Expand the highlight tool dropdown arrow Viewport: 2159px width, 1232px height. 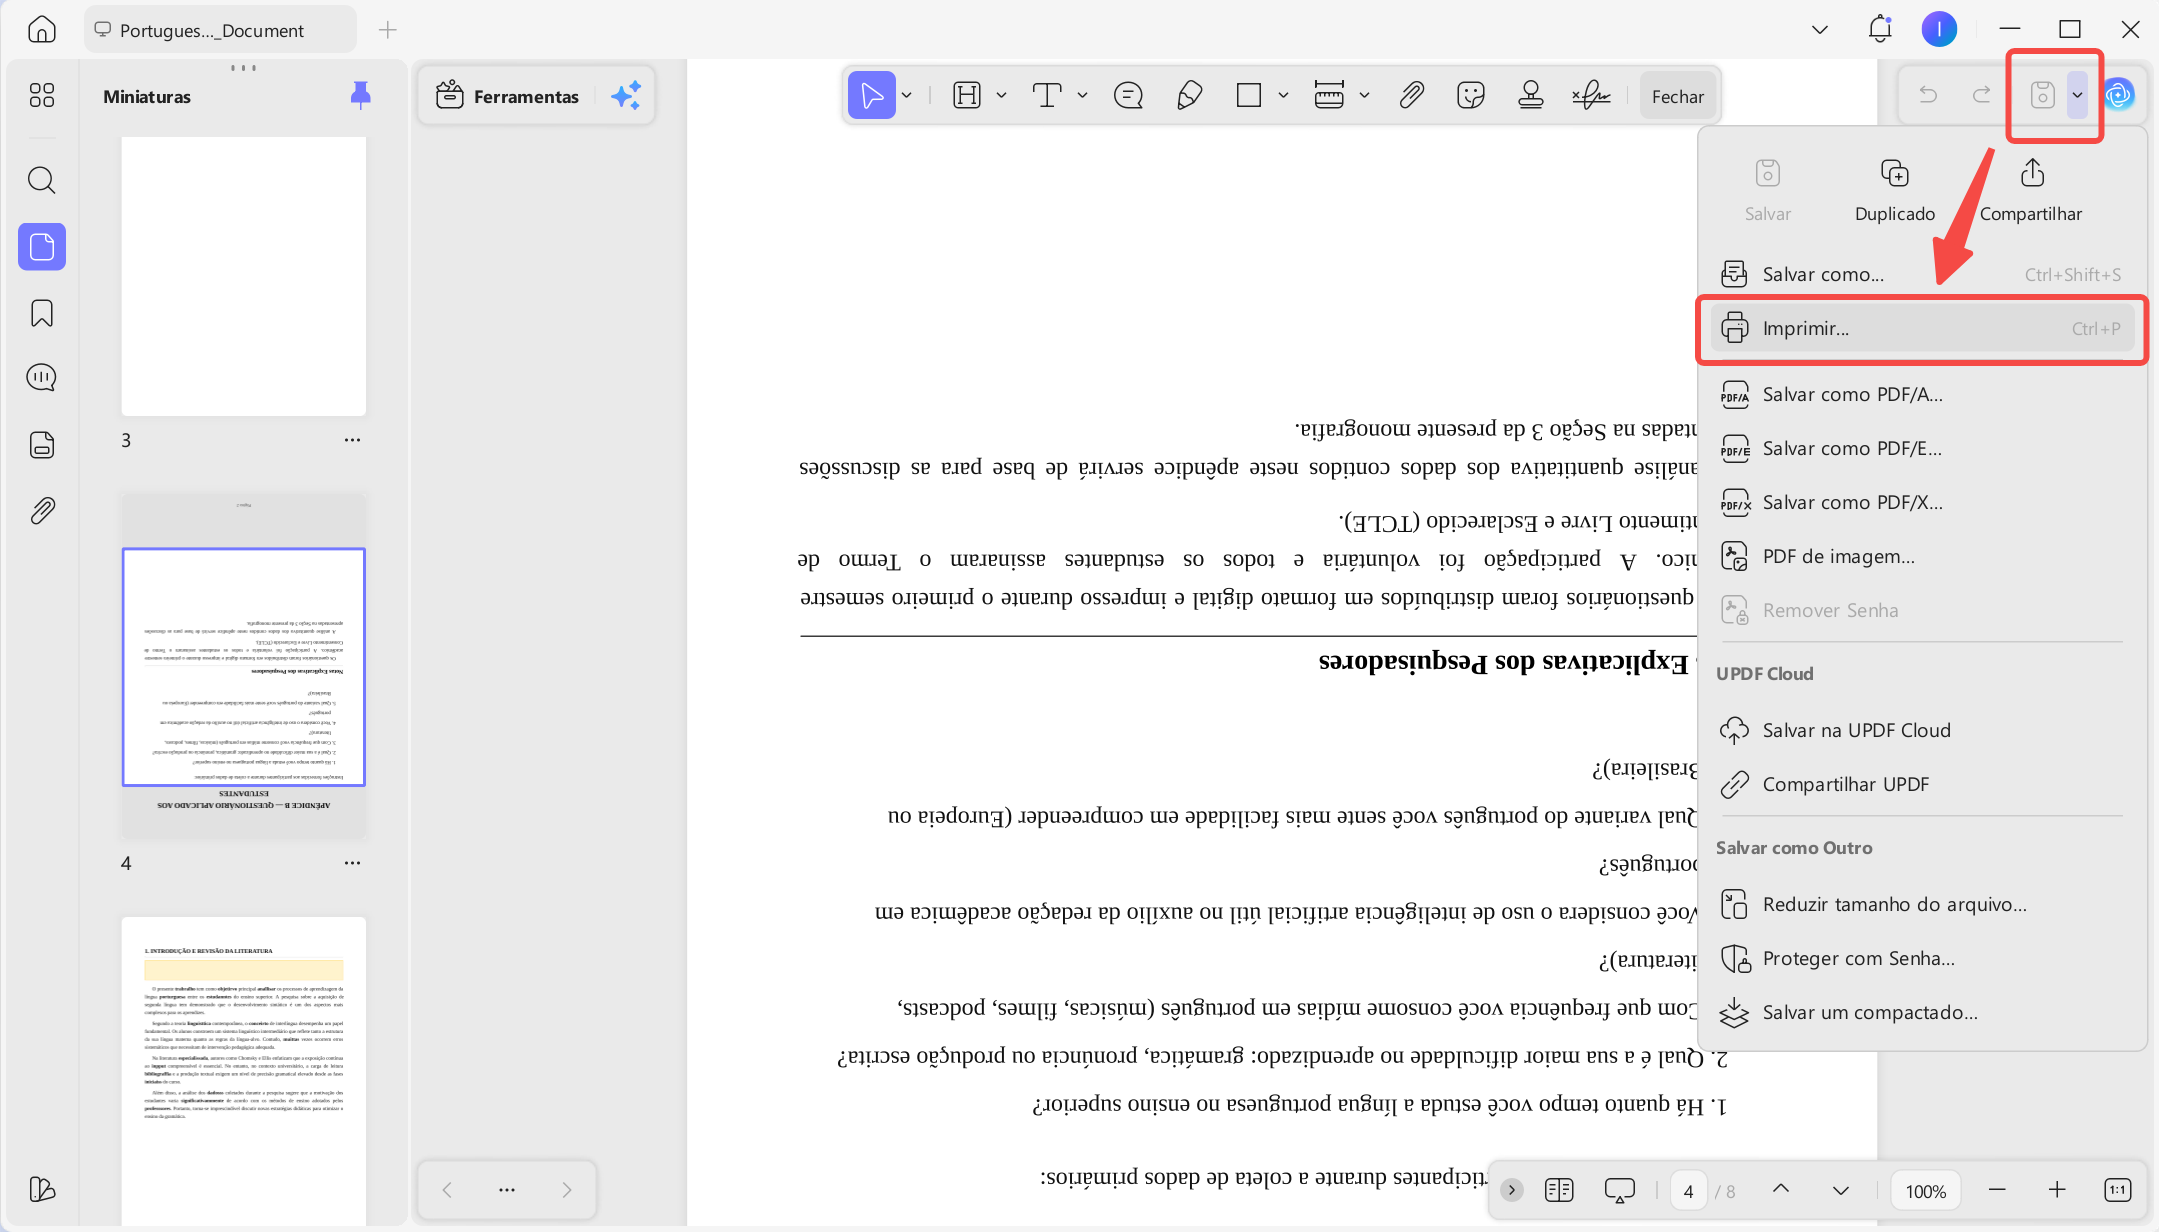tap(1001, 96)
